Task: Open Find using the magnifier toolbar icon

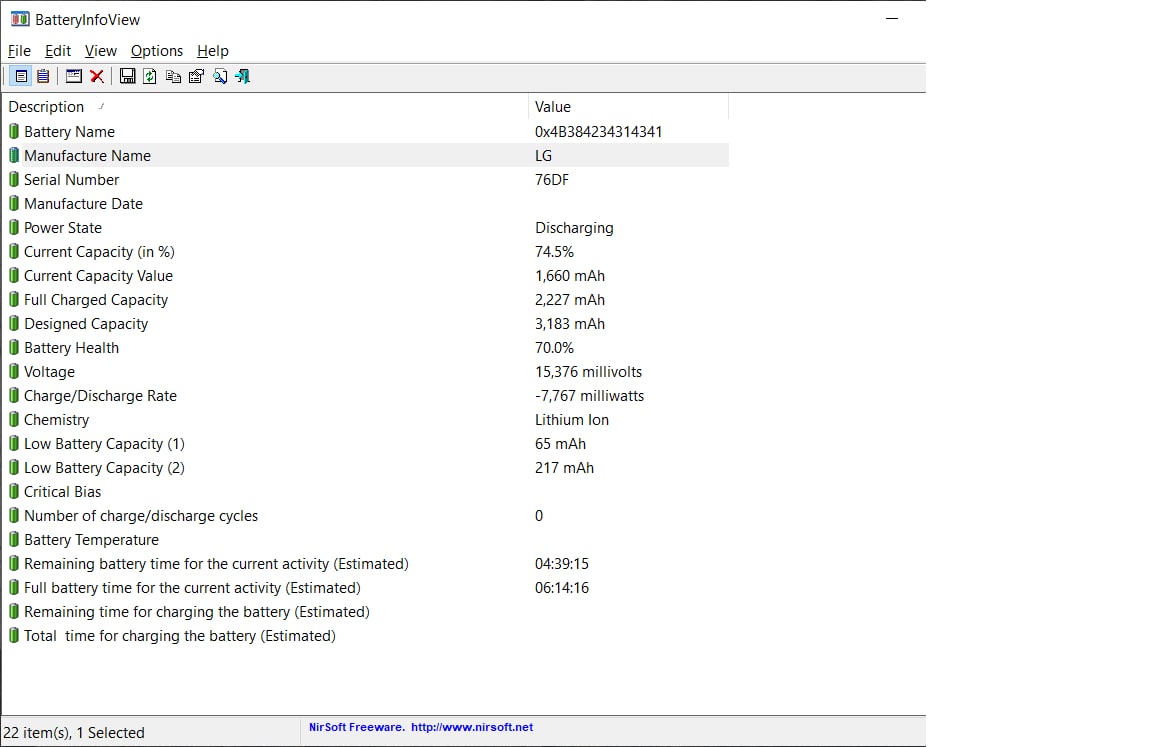Action: point(220,76)
